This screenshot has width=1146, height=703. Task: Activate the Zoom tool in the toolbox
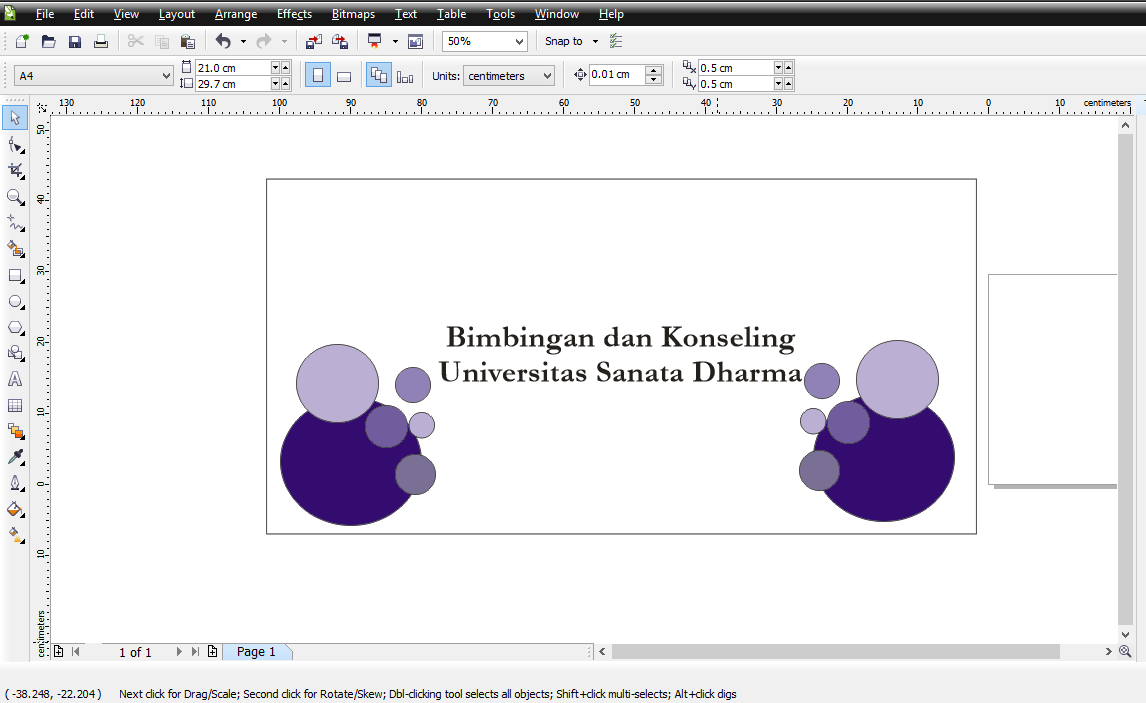pos(15,197)
